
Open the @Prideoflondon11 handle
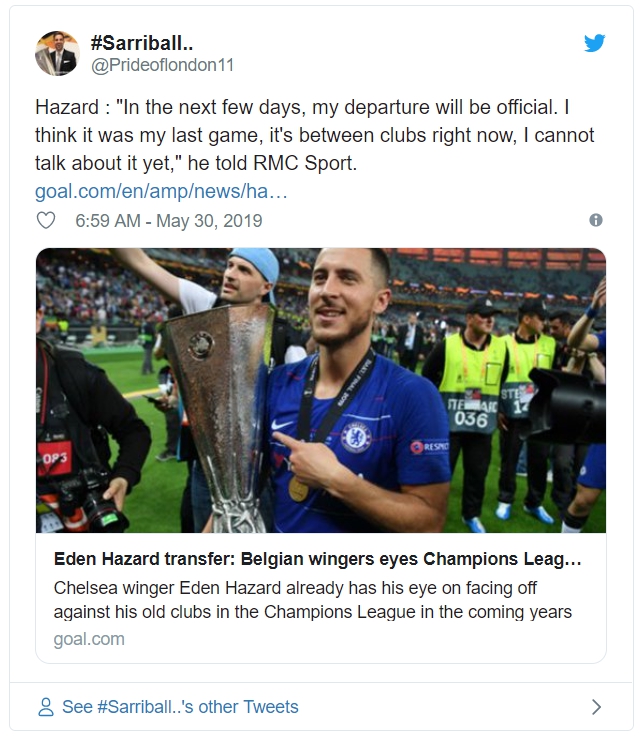coord(162,65)
